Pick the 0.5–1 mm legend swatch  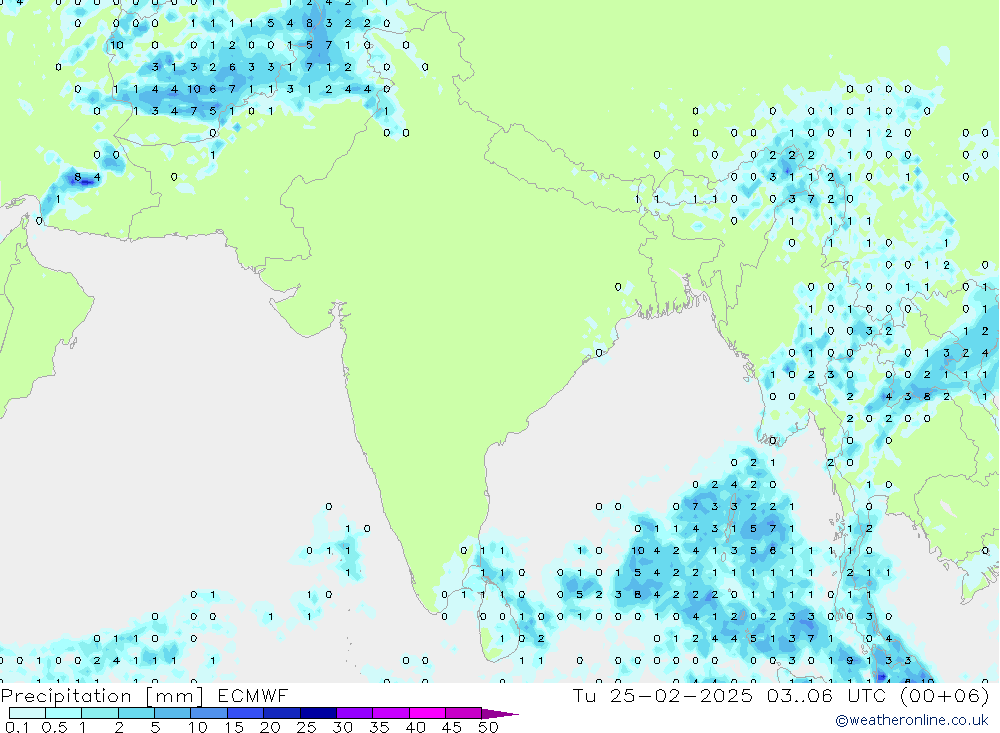64,713
